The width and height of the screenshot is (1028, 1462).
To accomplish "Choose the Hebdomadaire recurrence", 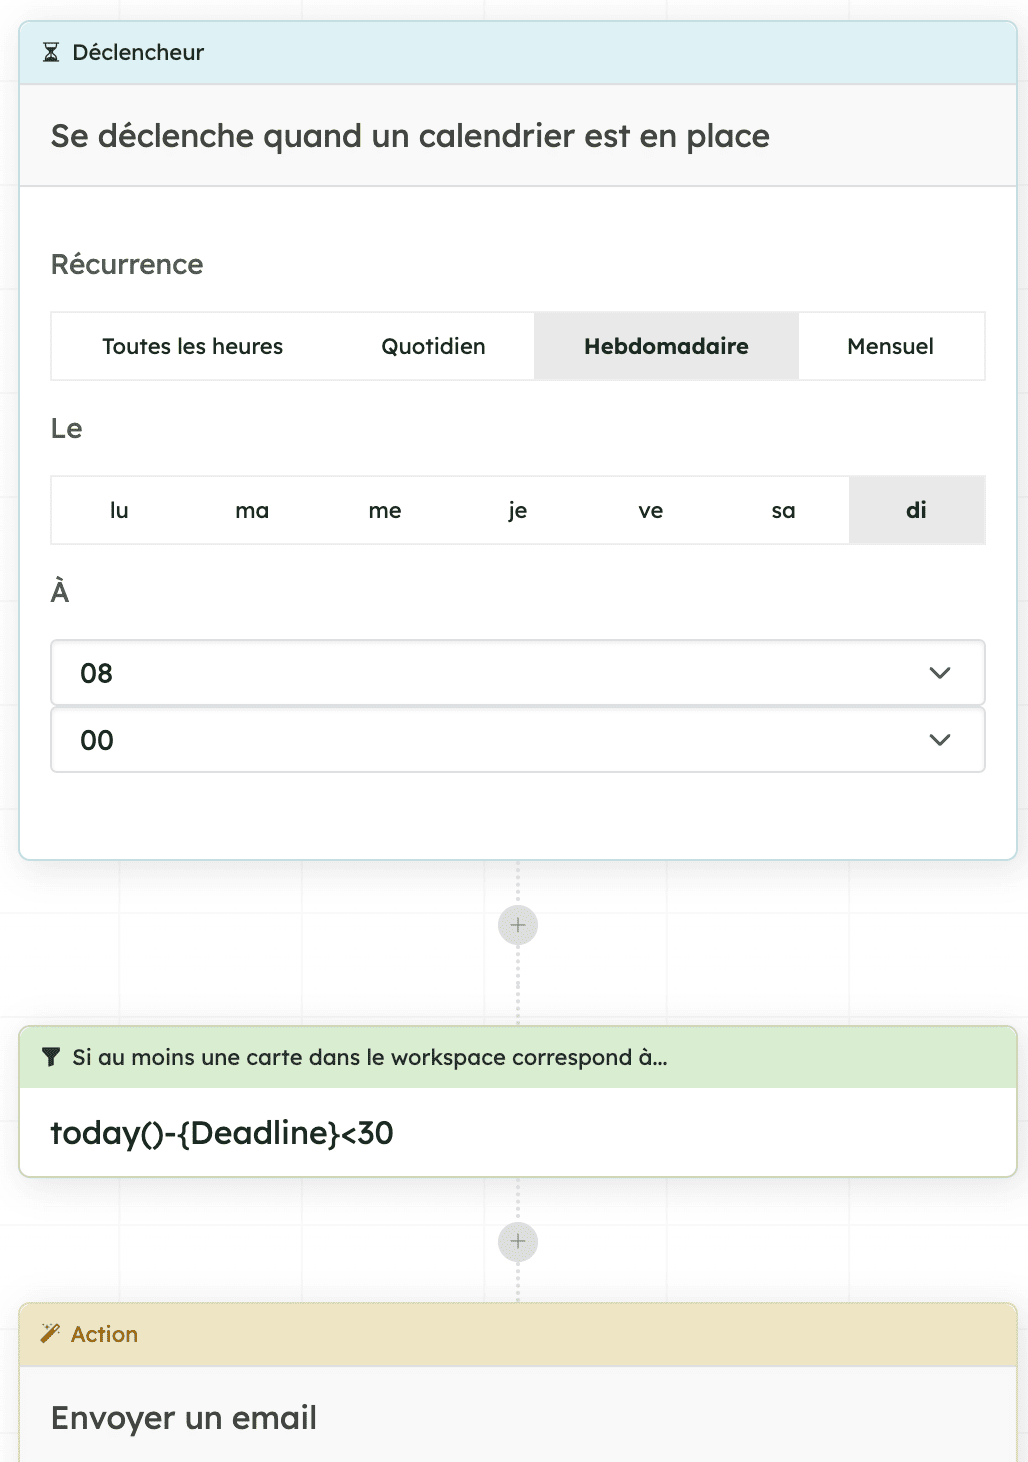I will 666,346.
